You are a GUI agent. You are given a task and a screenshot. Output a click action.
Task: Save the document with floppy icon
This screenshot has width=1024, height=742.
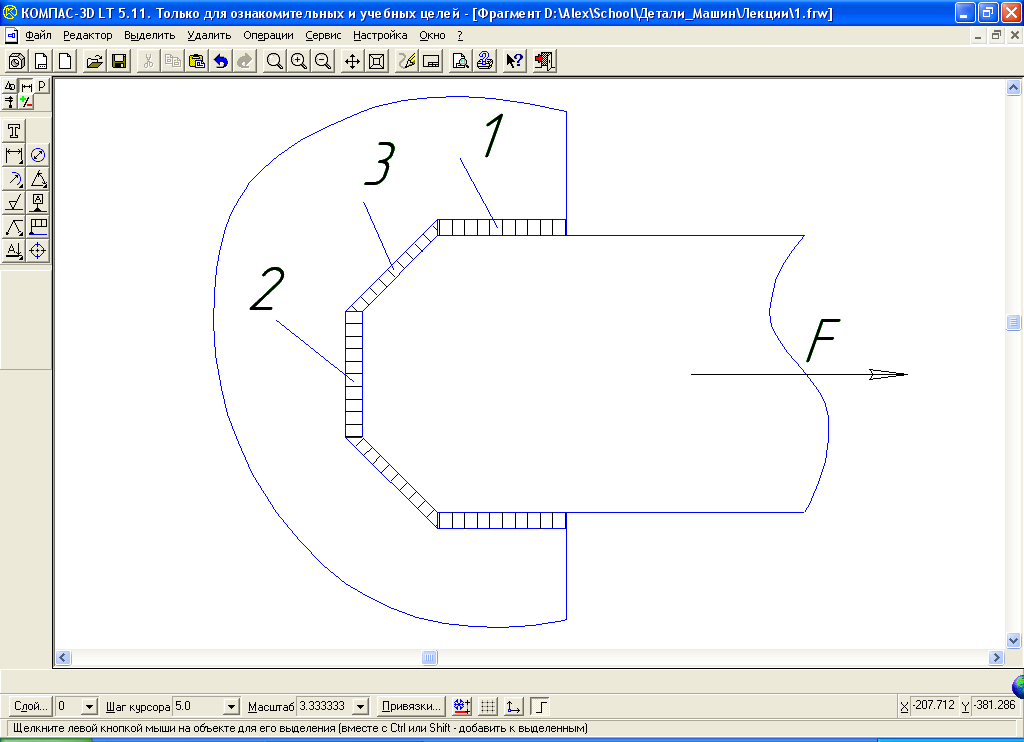pos(119,61)
